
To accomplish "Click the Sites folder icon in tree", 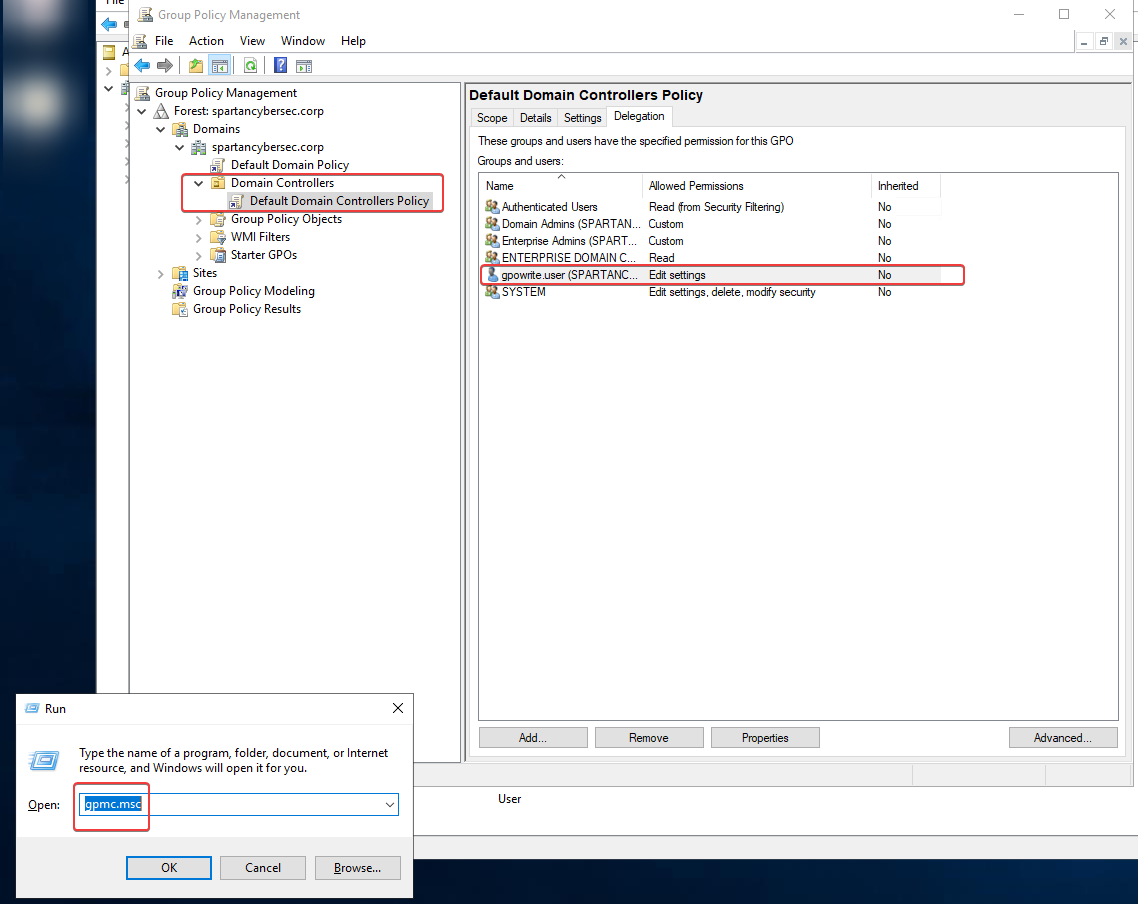I will coord(180,273).
